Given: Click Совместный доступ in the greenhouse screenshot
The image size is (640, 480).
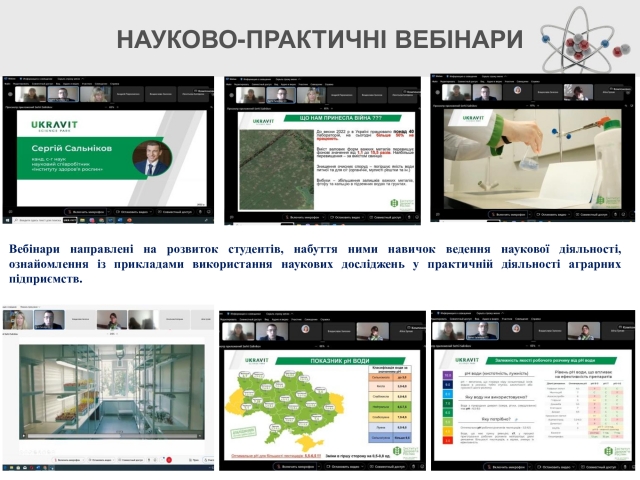Looking at the screenshot, I should pos(131,460).
